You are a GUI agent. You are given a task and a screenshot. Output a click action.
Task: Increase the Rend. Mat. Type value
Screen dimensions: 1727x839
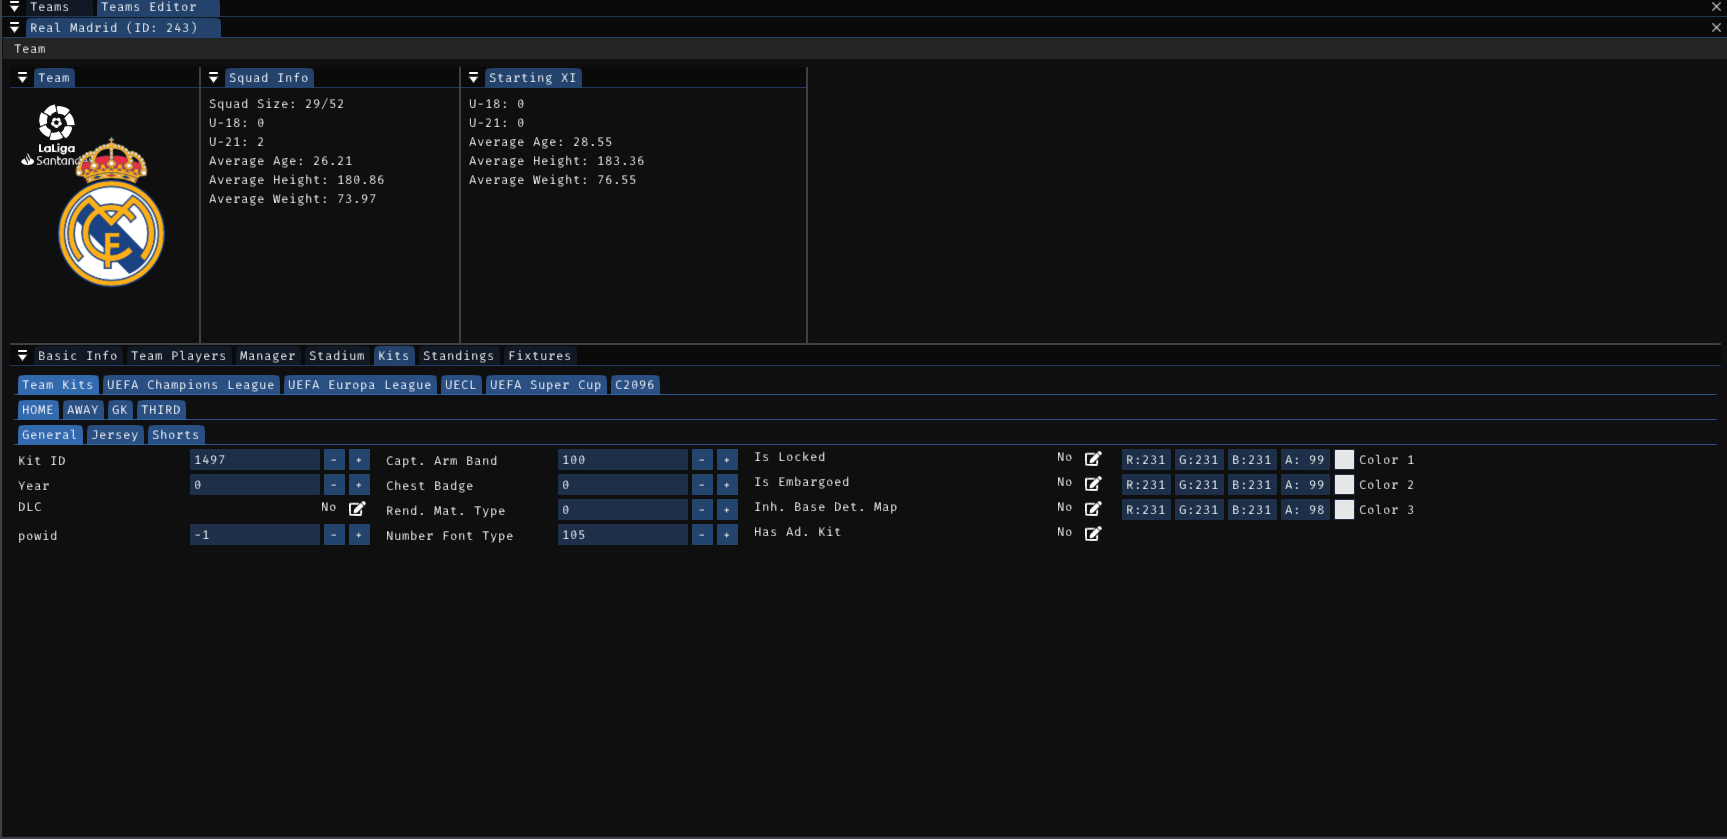click(727, 510)
